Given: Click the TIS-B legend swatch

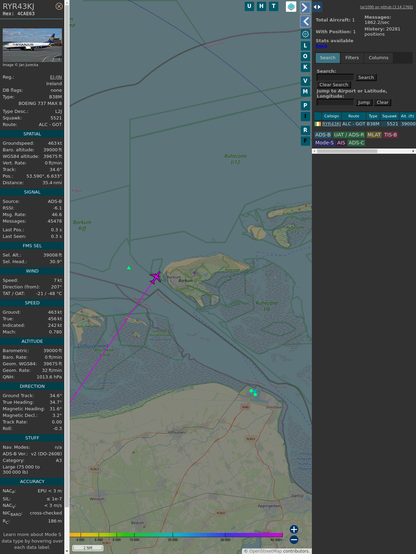Looking at the screenshot, I should (390, 135).
